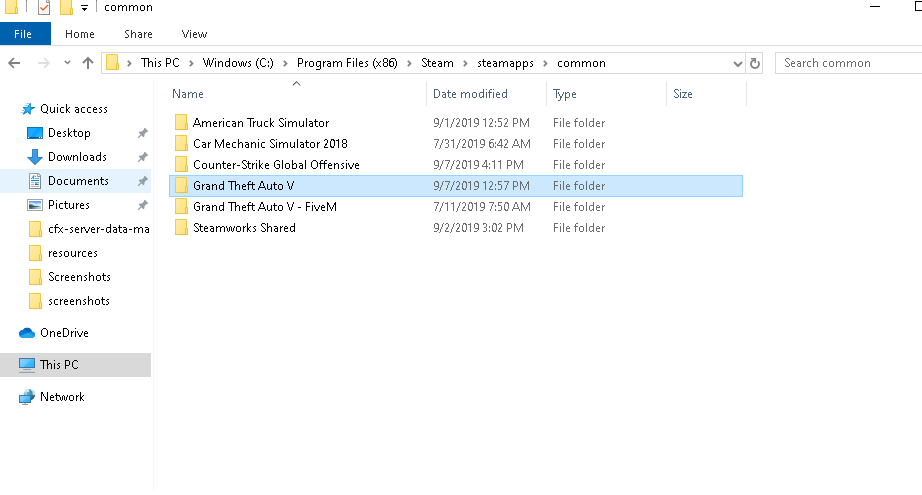Click the Back navigation arrow

[14, 63]
